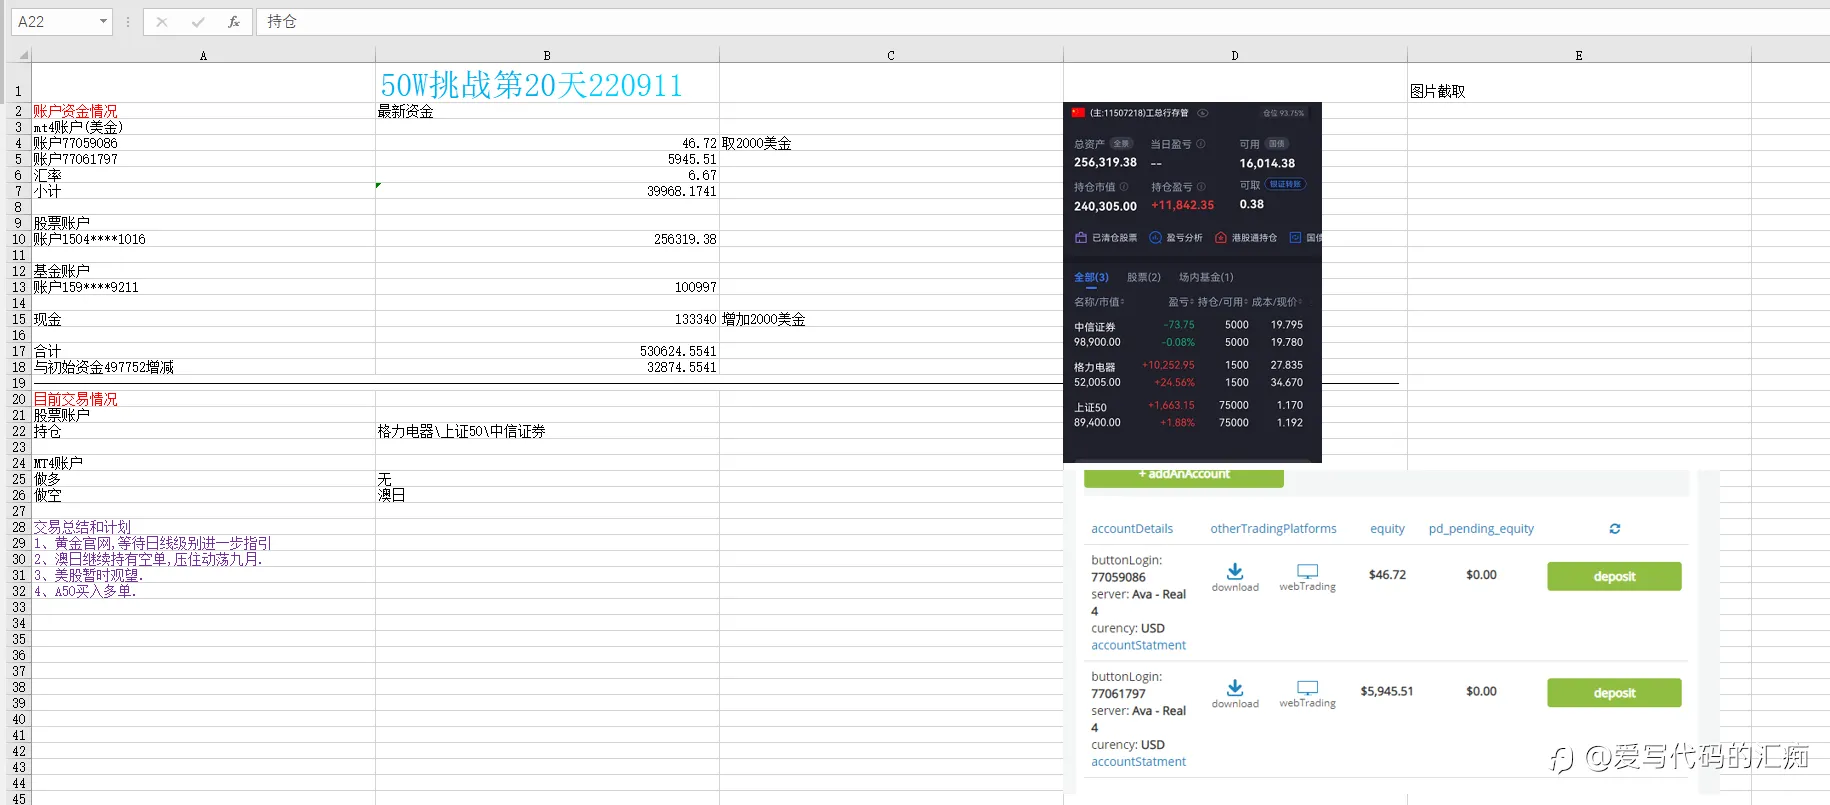Open accountStatment link for account 77059086
1830x805 pixels.
pyautogui.click(x=1138, y=645)
